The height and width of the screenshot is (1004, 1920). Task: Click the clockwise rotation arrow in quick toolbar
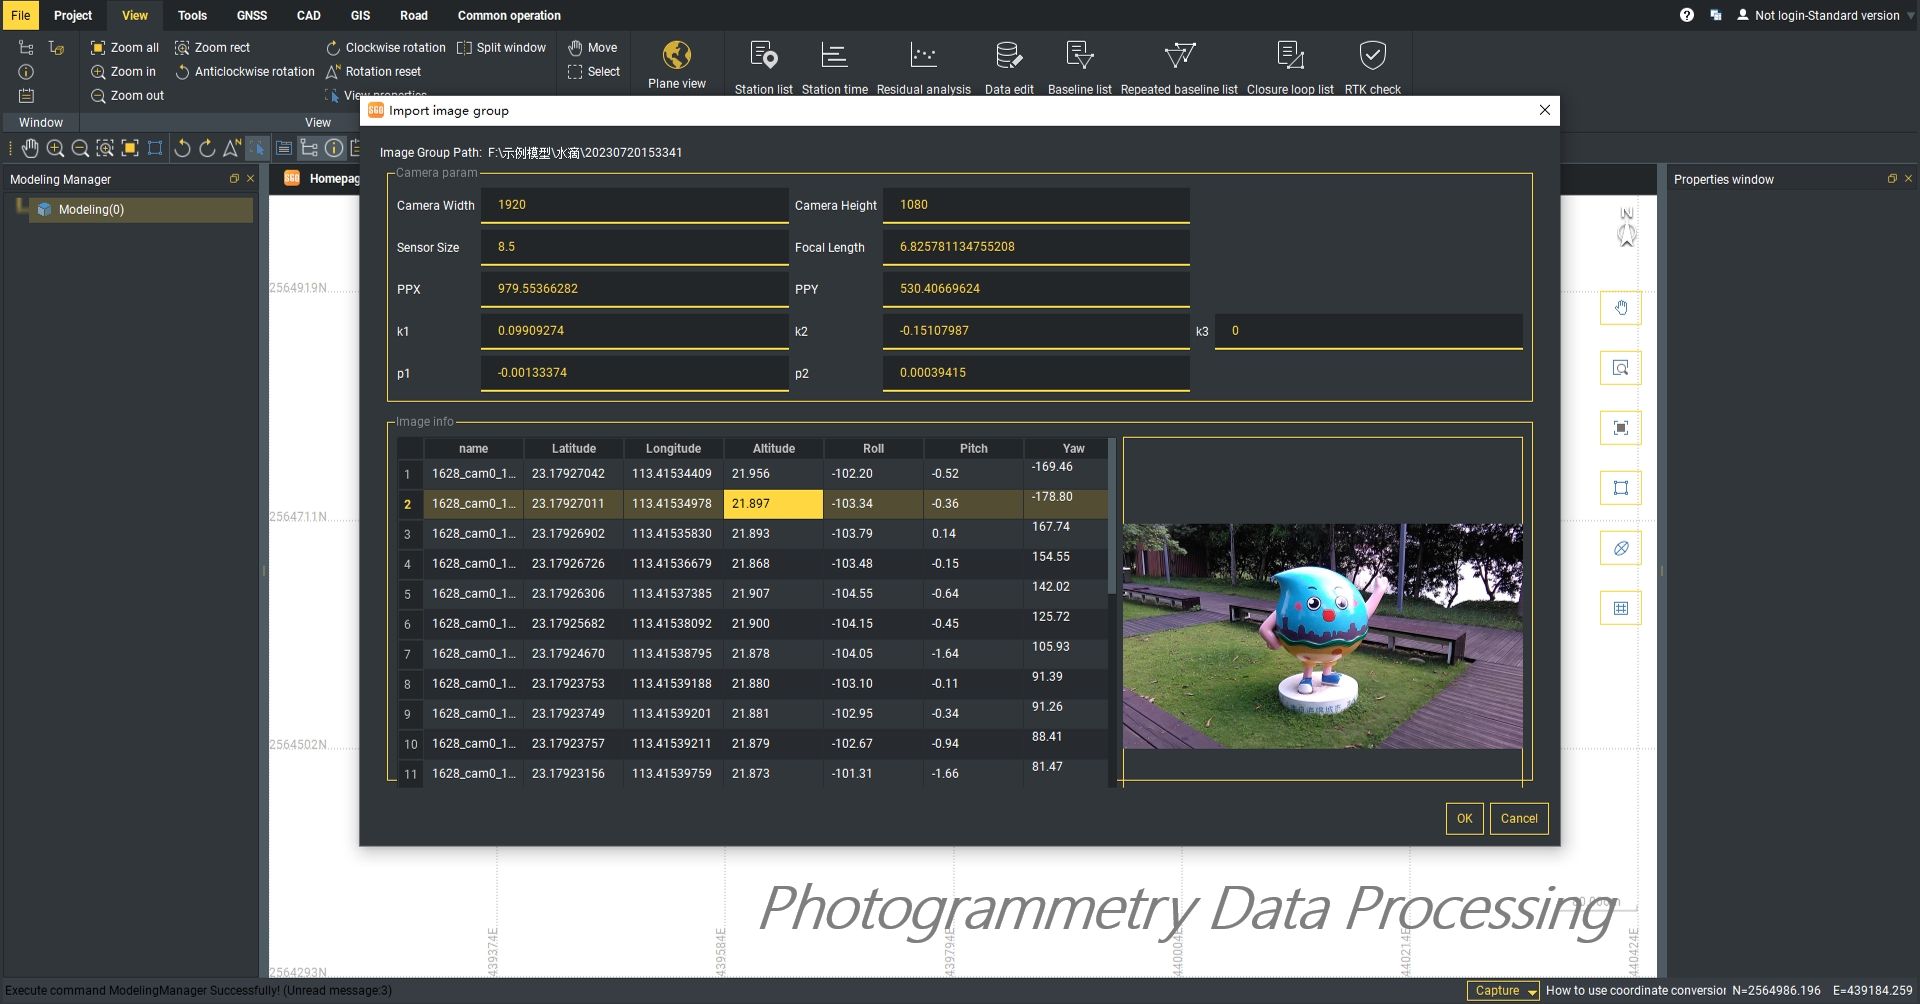pos(207,149)
